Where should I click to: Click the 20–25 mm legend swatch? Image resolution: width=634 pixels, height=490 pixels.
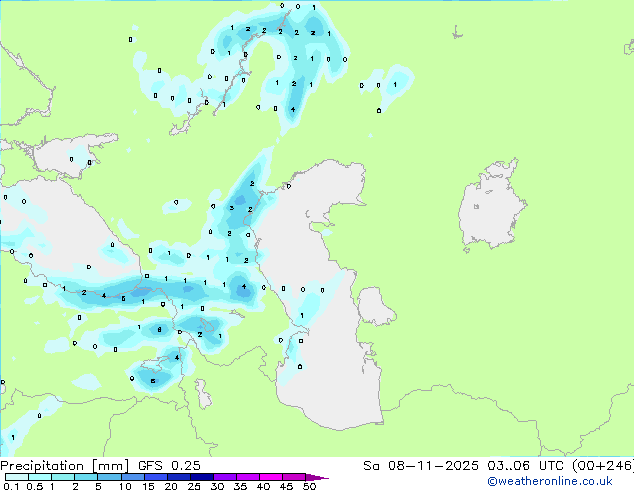(179, 477)
